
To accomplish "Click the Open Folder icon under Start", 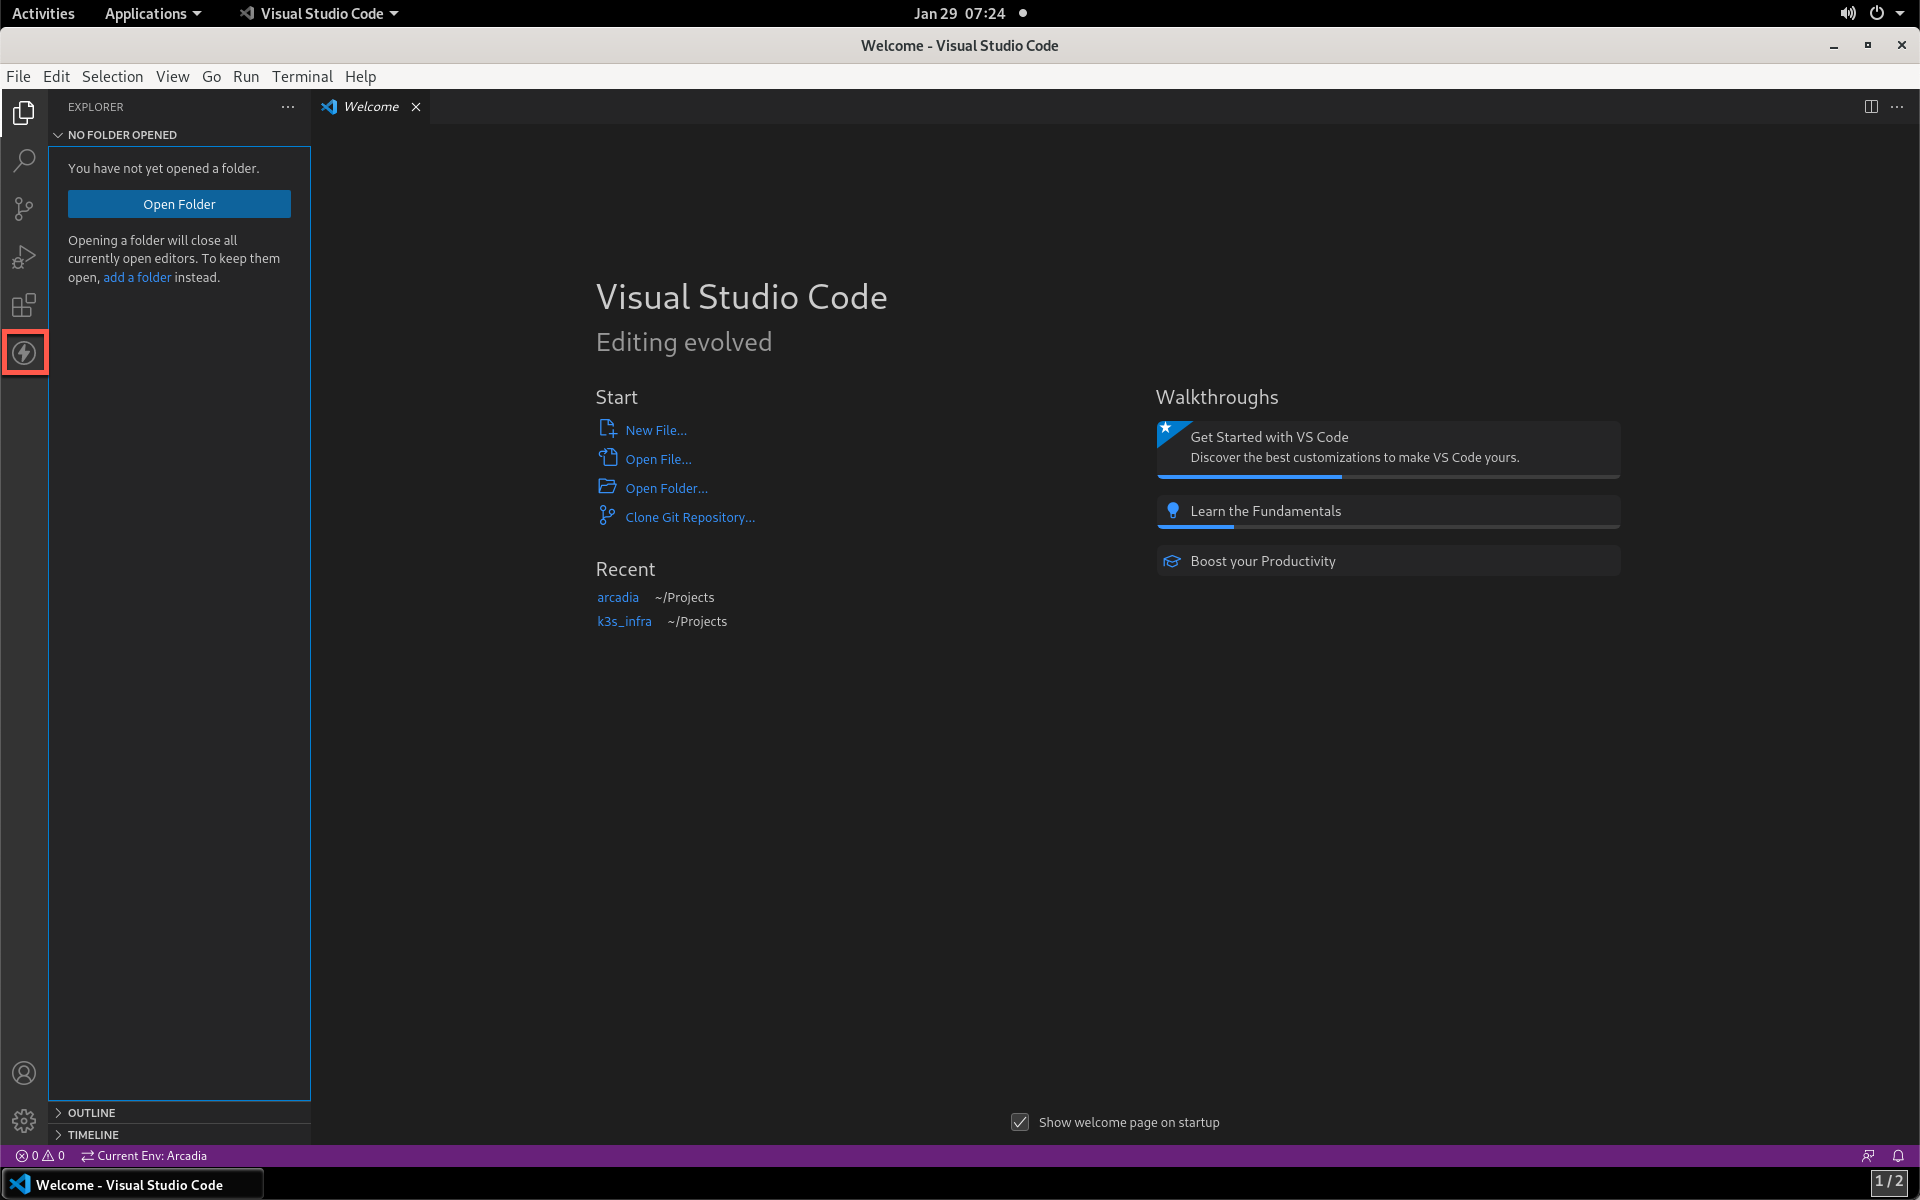I will tap(607, 487).
